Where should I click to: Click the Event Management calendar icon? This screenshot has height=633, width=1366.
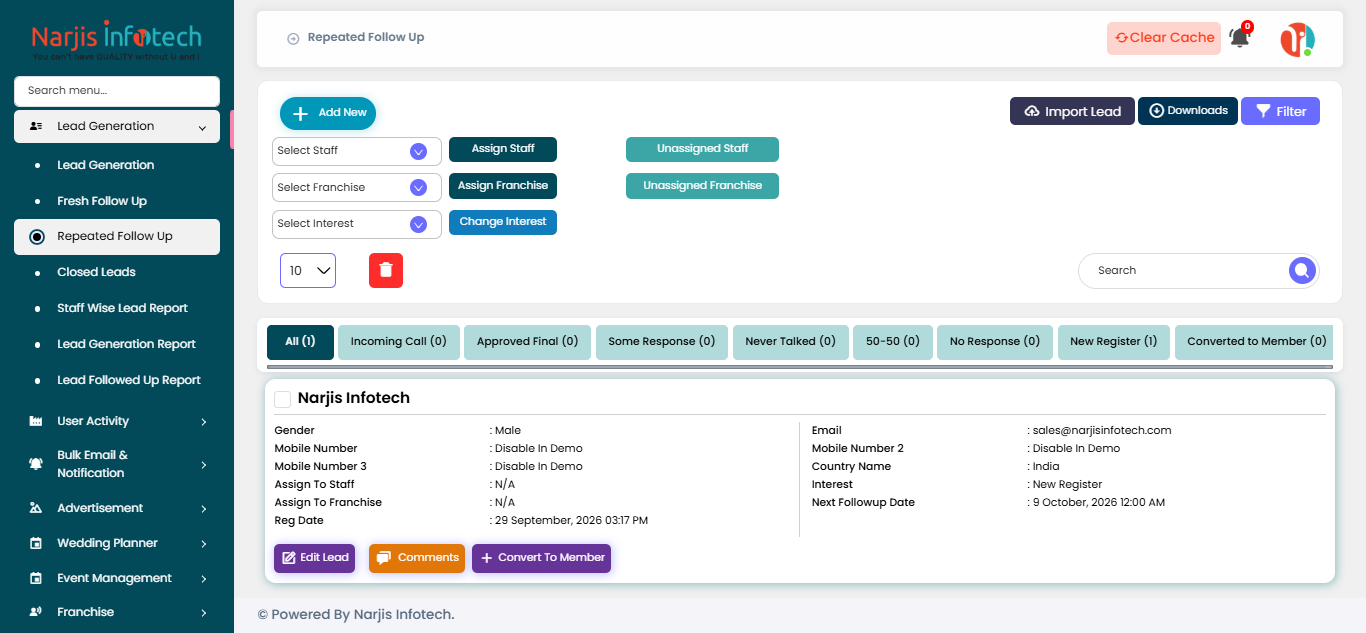[36, 579]
